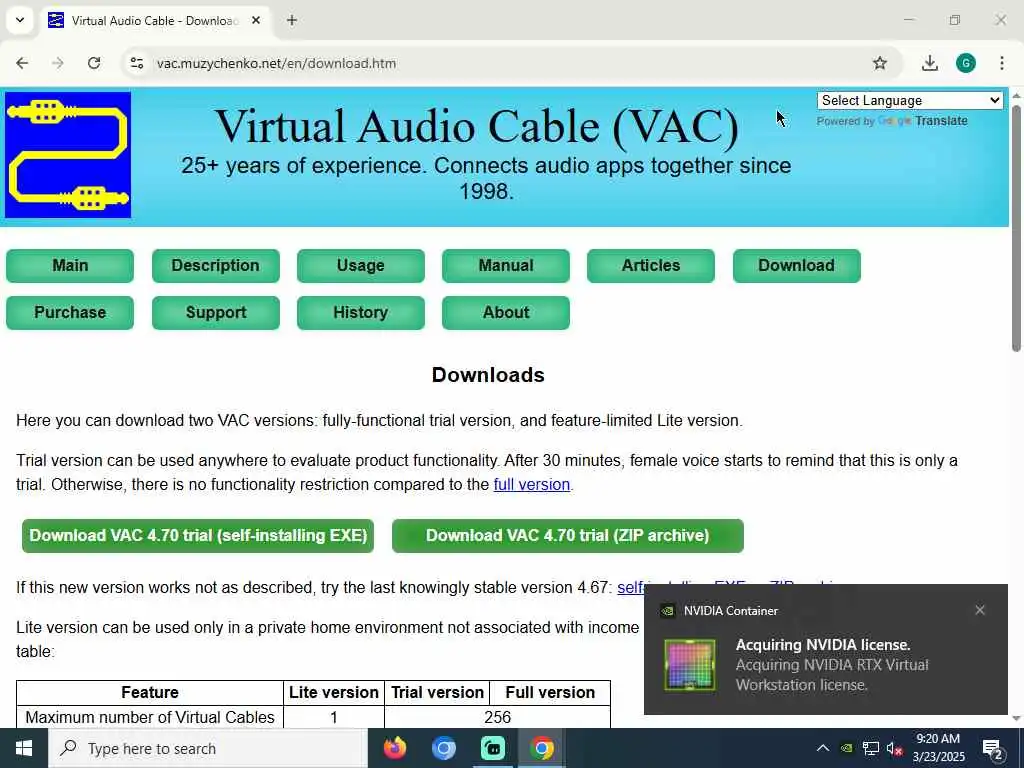
Task: Click the 'Powered by Google Translate' text
Action: pos(891,121)
